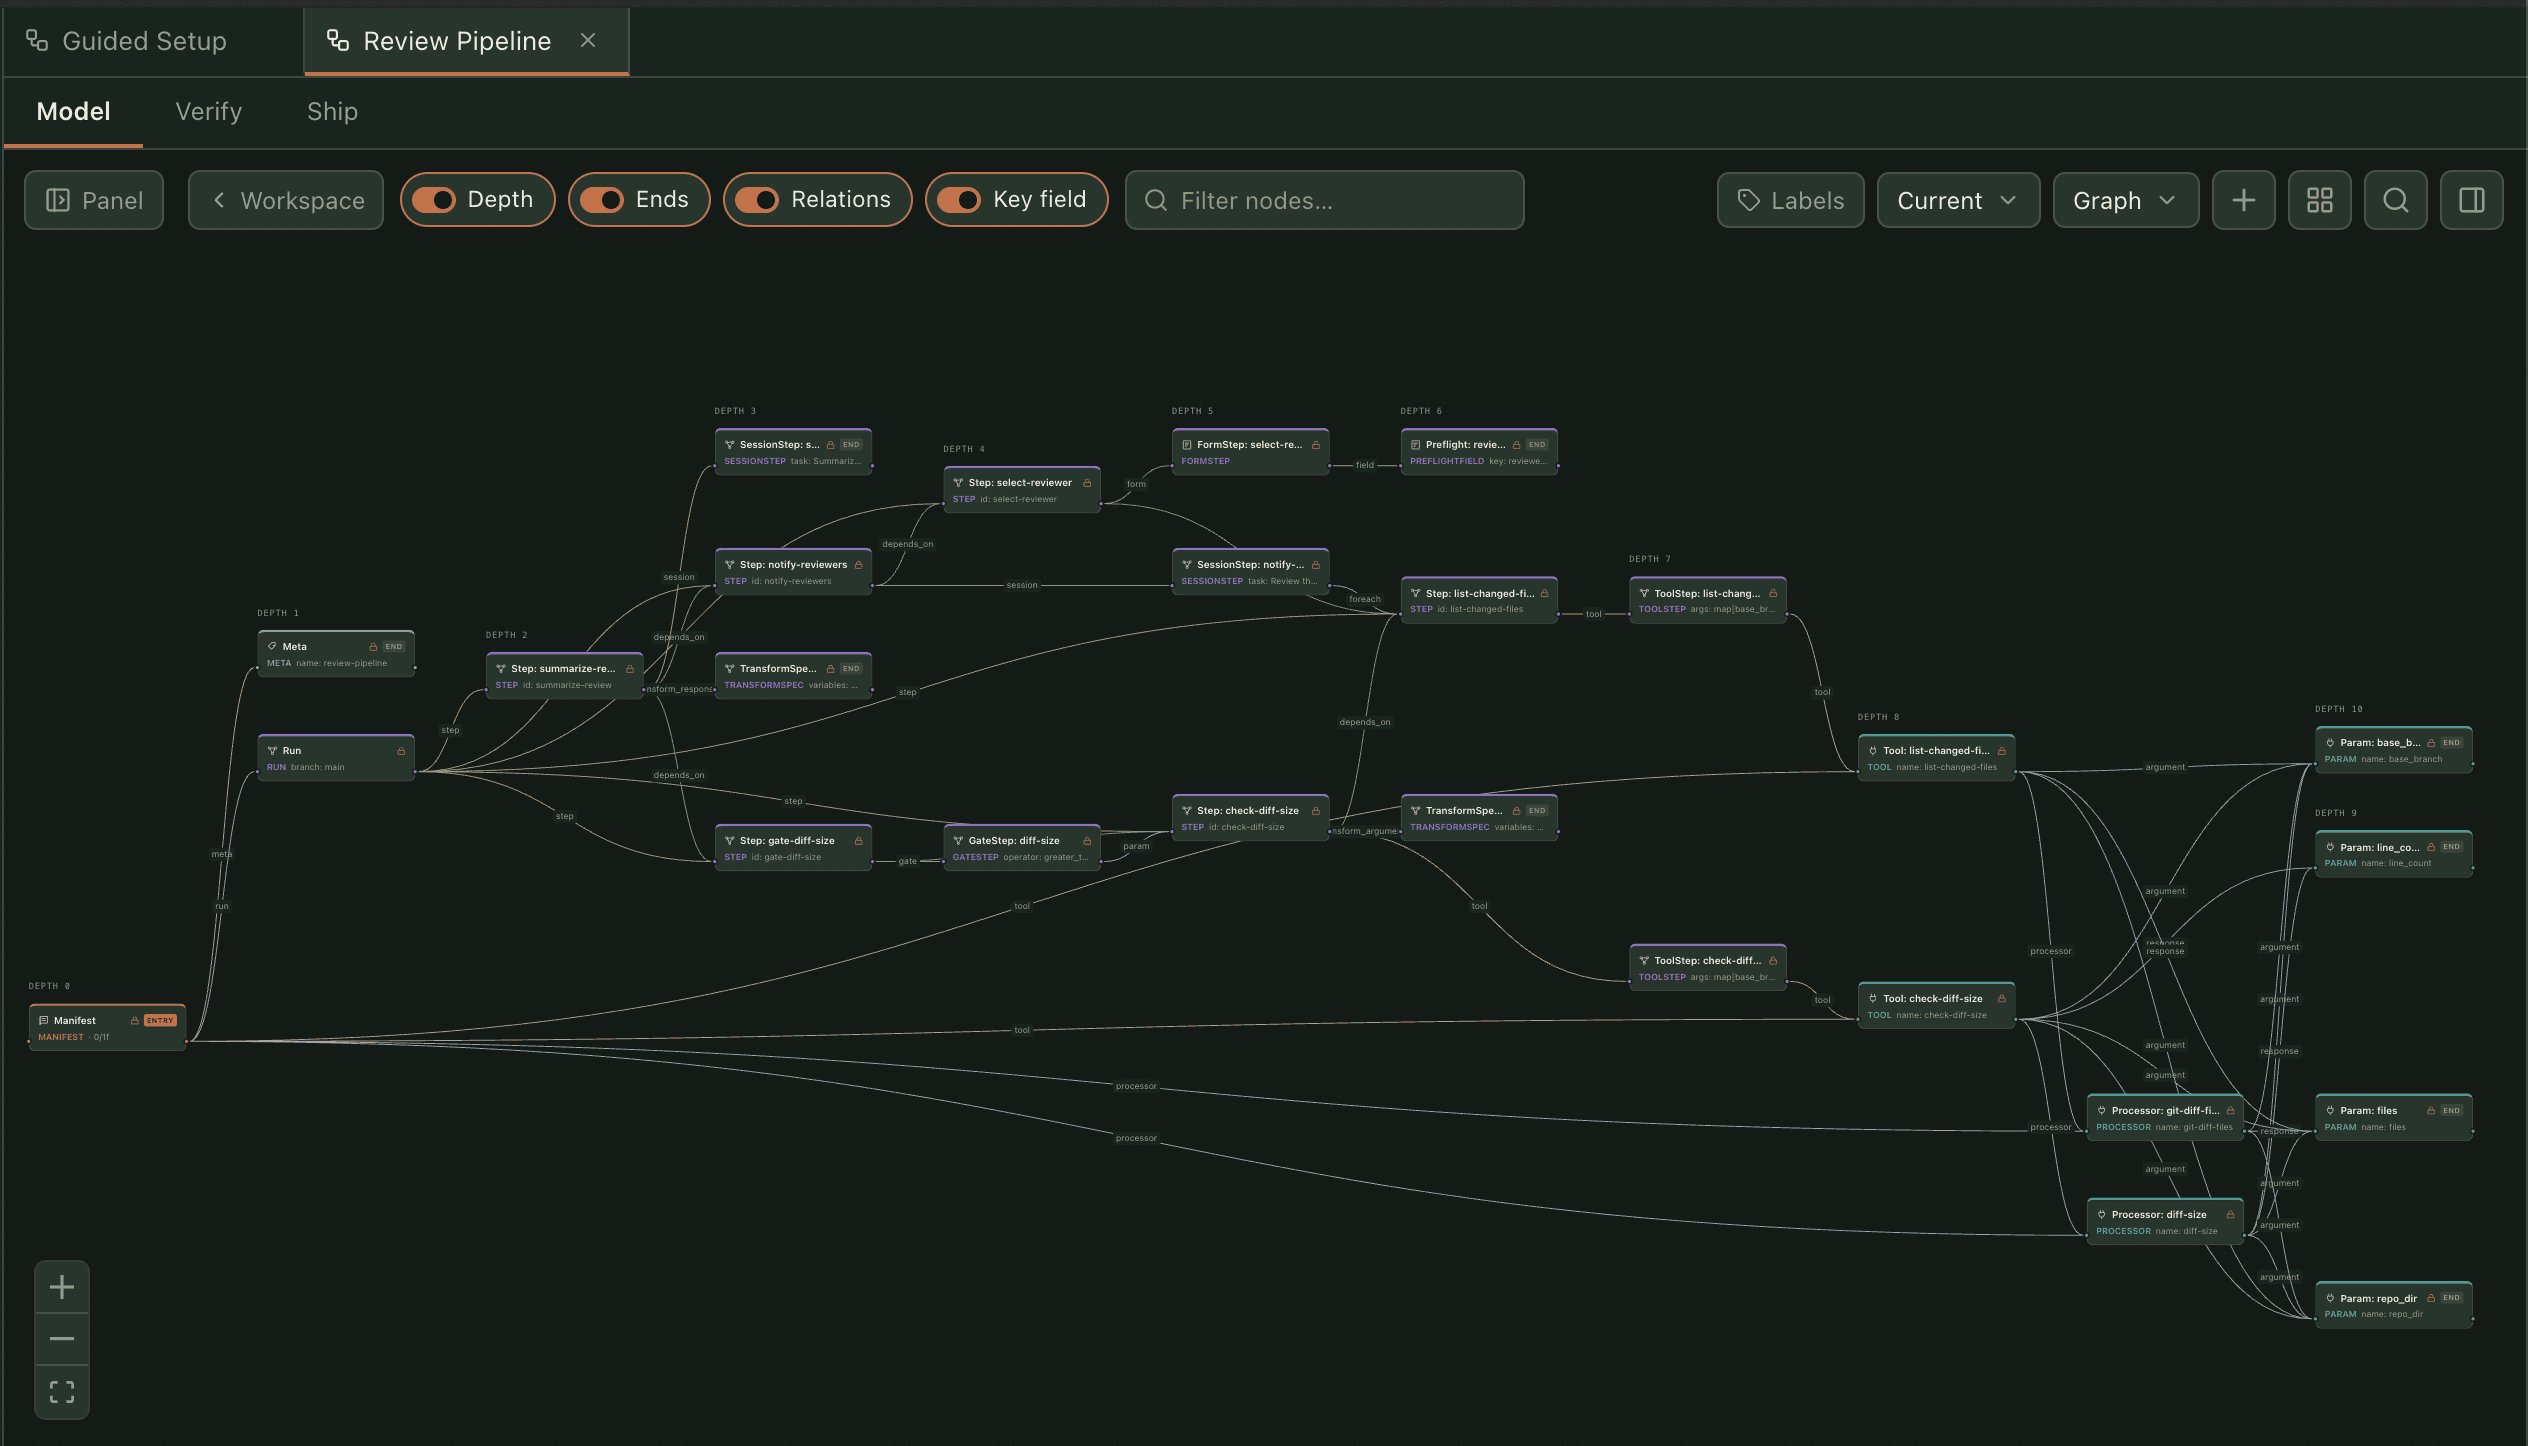
Task: Select the Step: check-diff-size node
Action: 1250,818
